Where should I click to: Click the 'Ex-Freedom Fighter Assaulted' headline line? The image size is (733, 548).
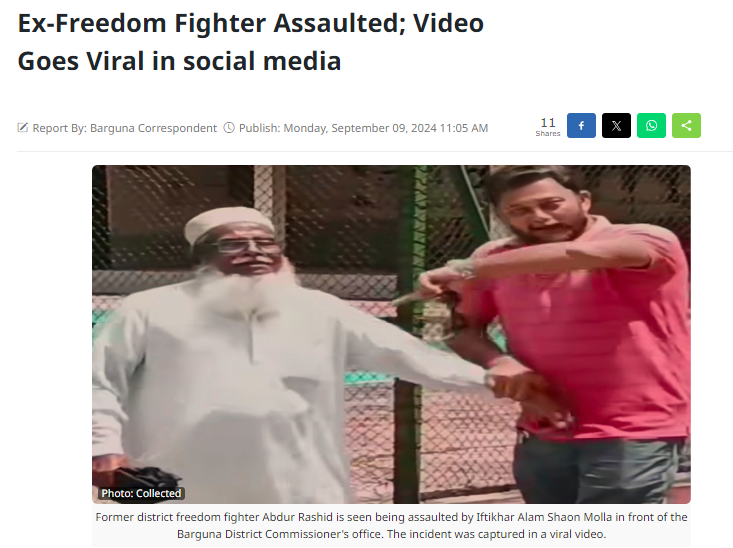(x=251, y=23)
